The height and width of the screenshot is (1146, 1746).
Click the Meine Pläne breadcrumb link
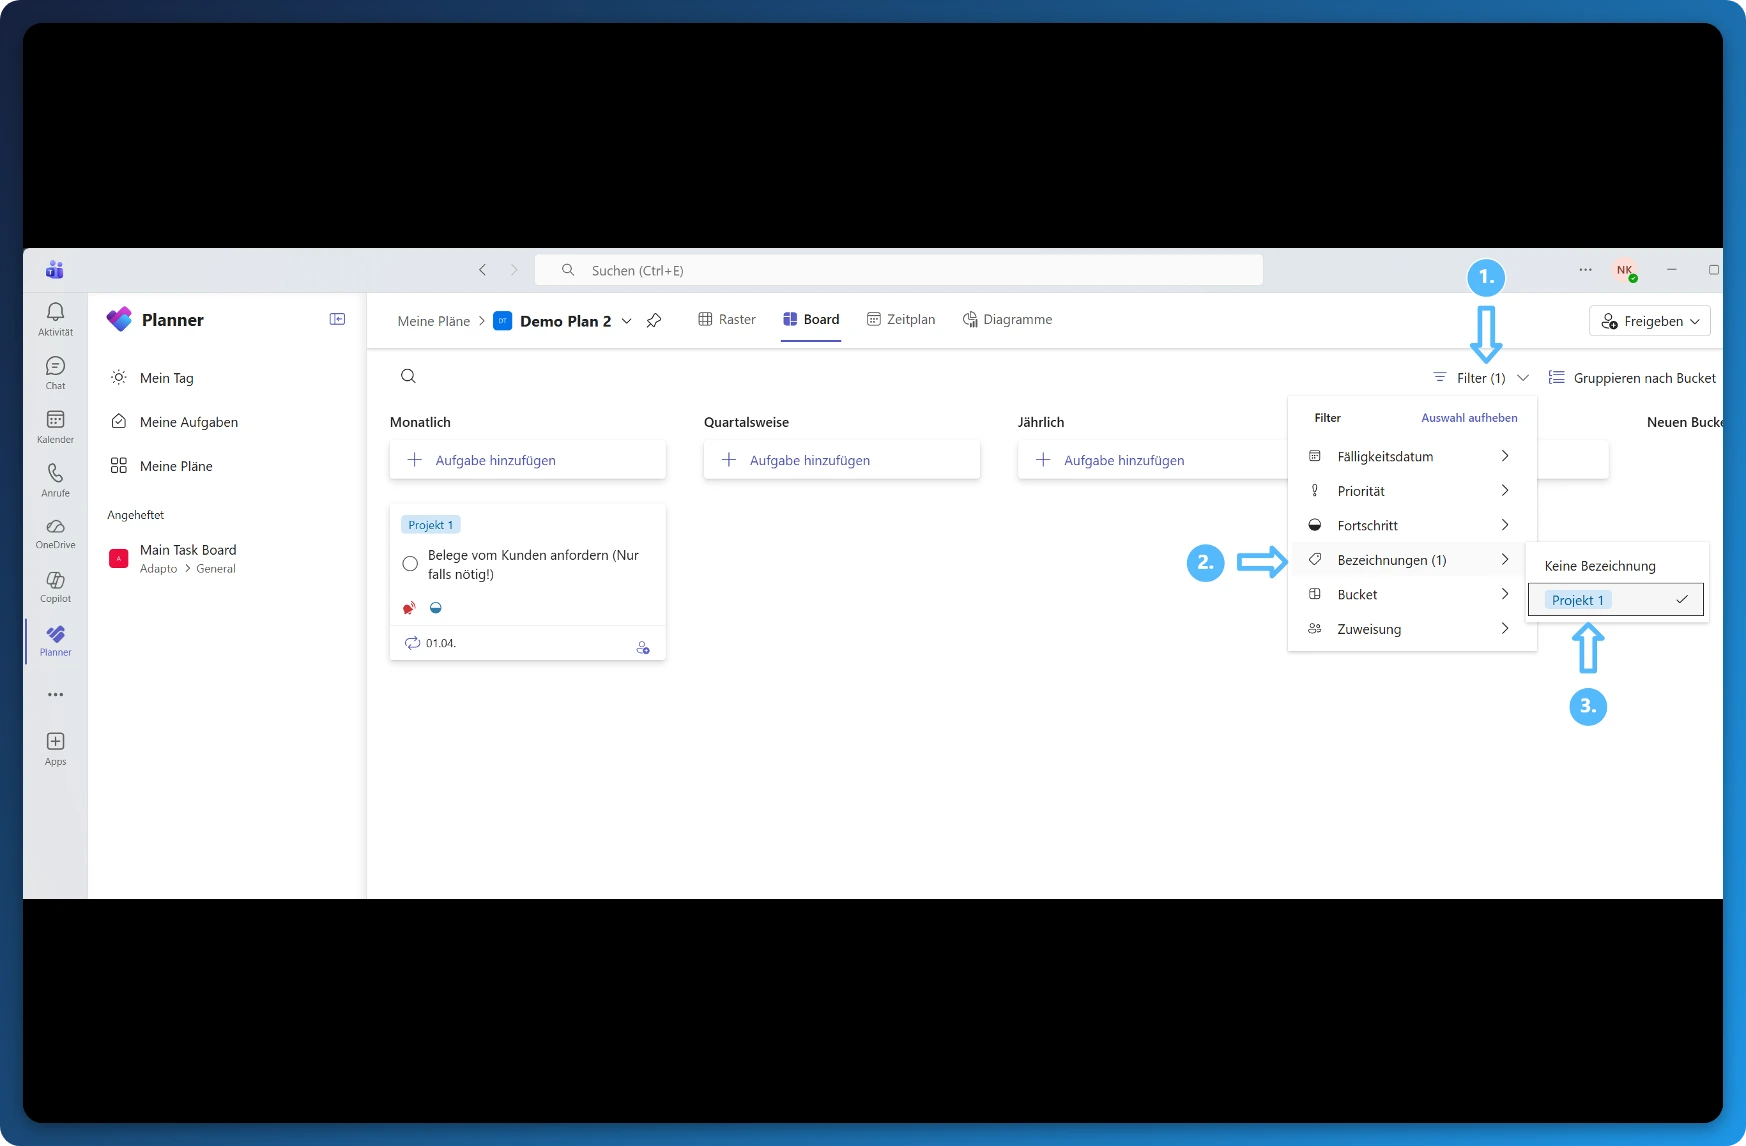coord(433,321)
